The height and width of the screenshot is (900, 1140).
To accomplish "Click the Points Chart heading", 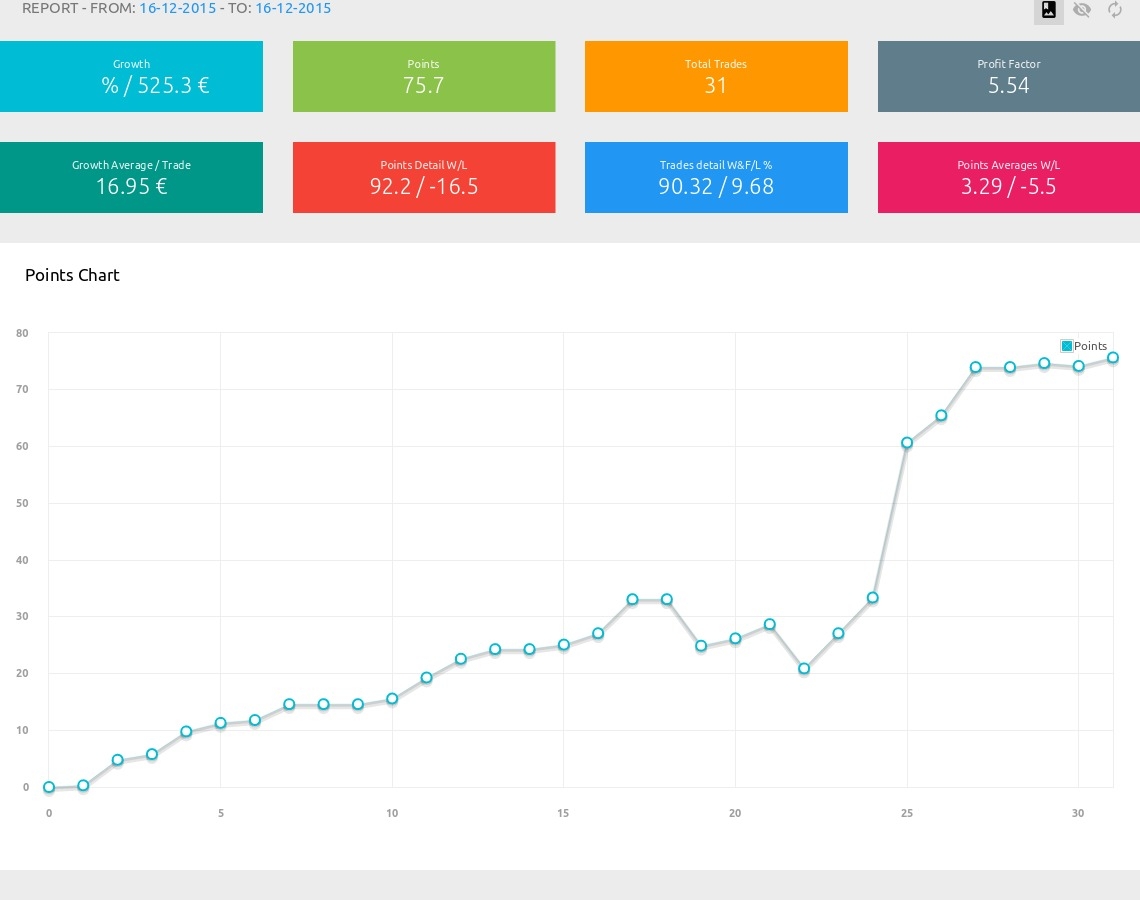I will coord(72,275).
